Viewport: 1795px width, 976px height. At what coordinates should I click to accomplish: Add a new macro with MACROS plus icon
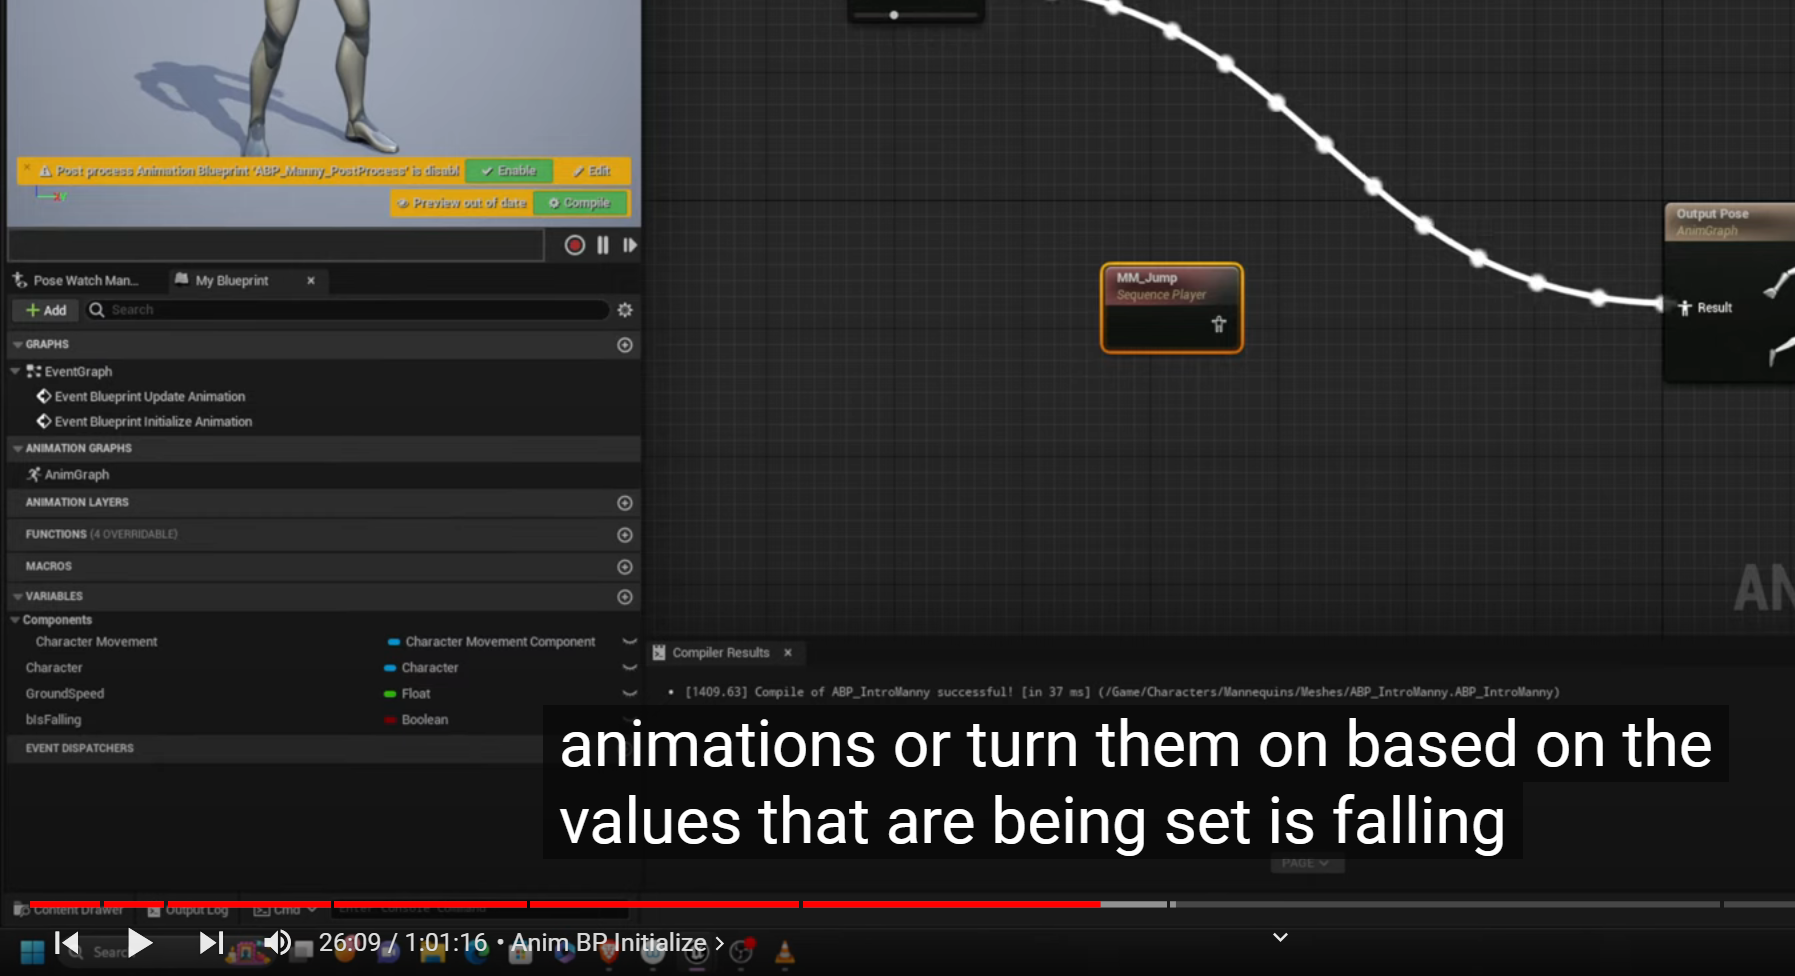click(625, 567)
